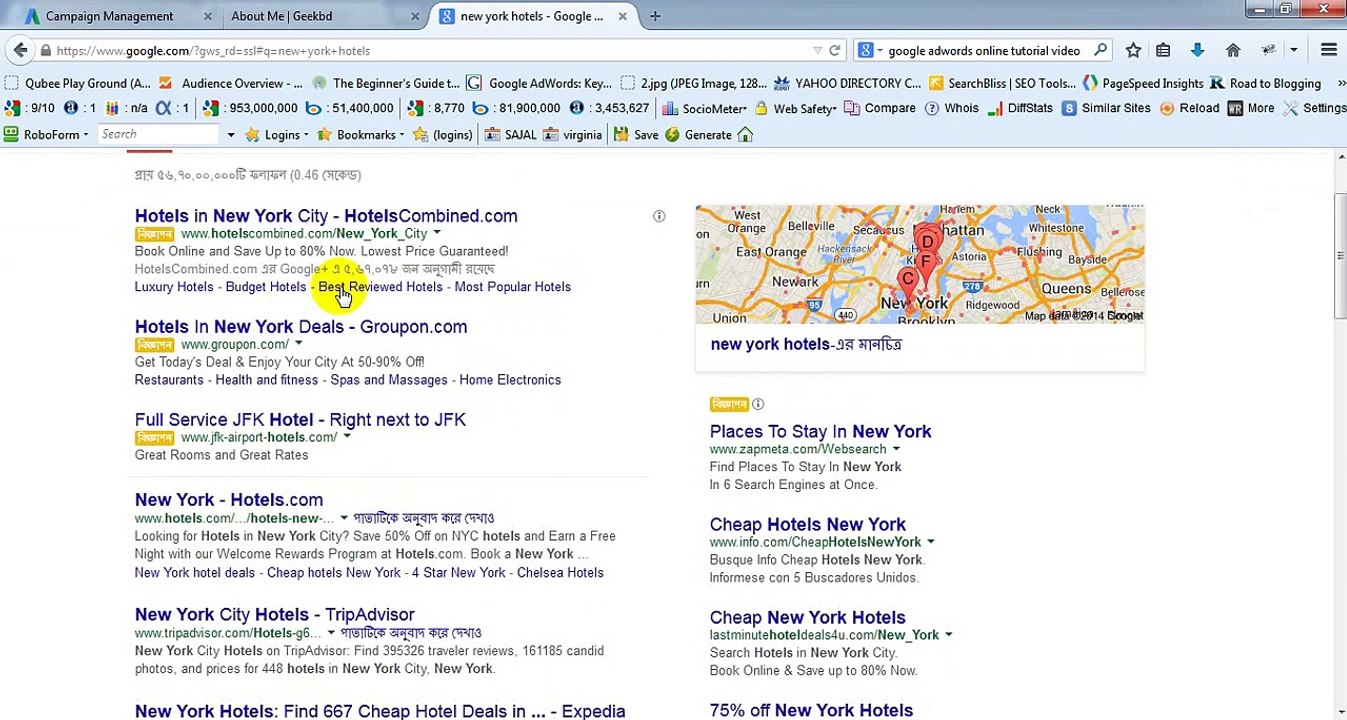This screenshot has width=1347, height=720.
Task: Click the Bing count 51,400,000 in SEO toolbar
Action: pos(349,108)
